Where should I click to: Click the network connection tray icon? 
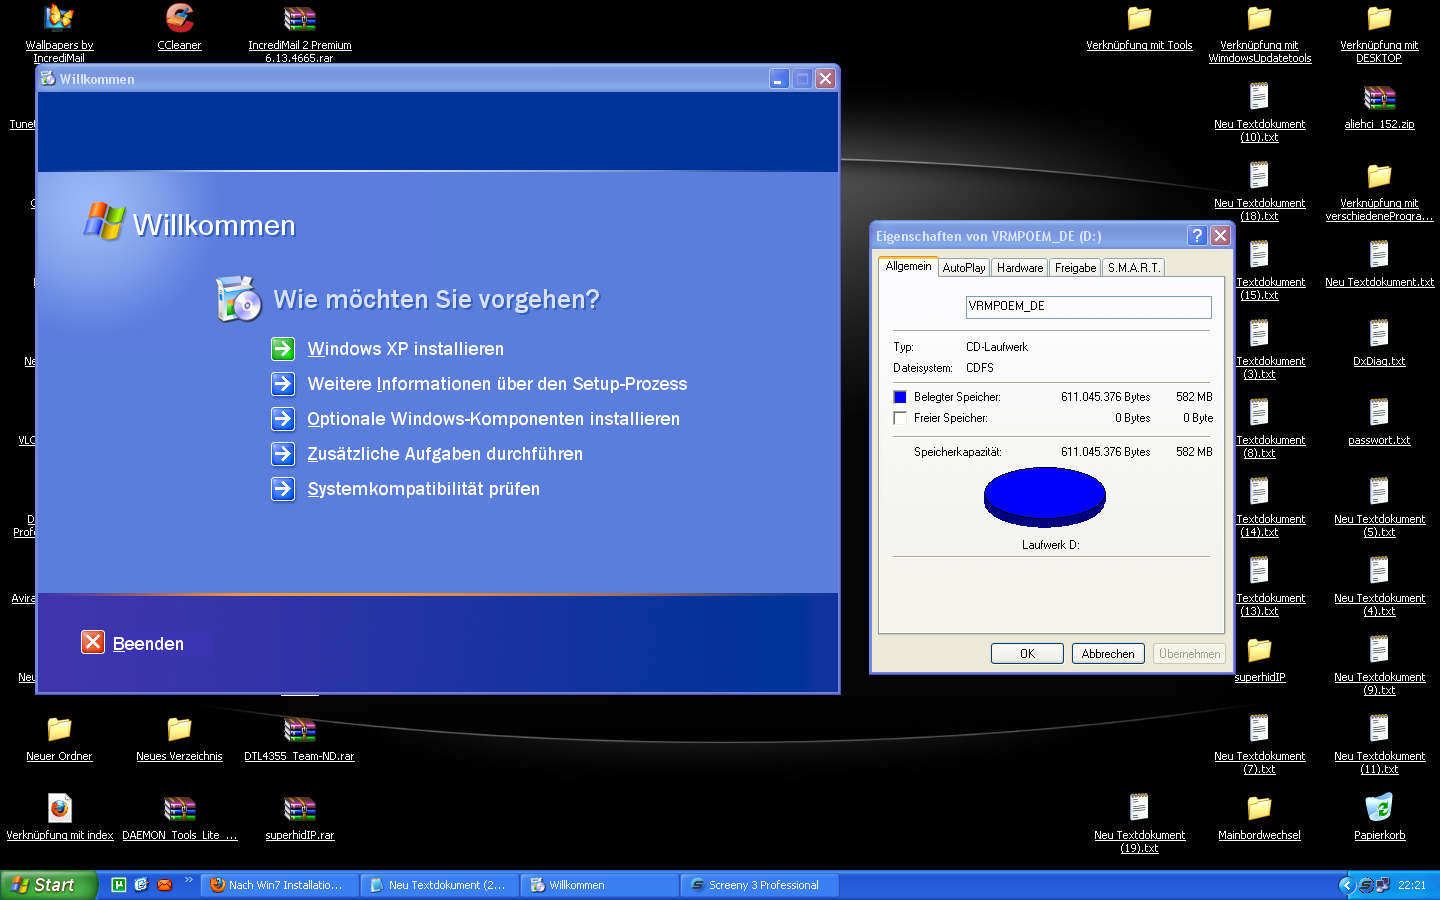[x=1382, y=885]
